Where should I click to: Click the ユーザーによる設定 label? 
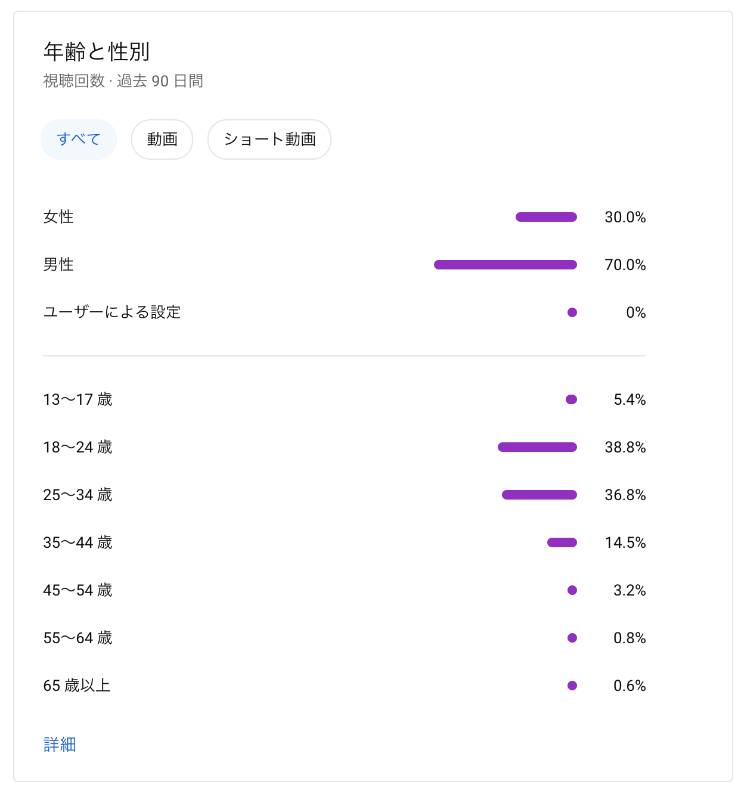click(112, 312)
